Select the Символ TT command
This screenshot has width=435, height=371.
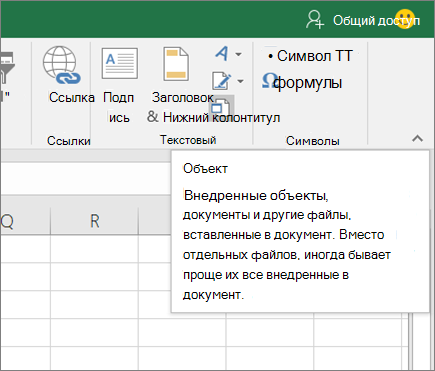(314, 56)
